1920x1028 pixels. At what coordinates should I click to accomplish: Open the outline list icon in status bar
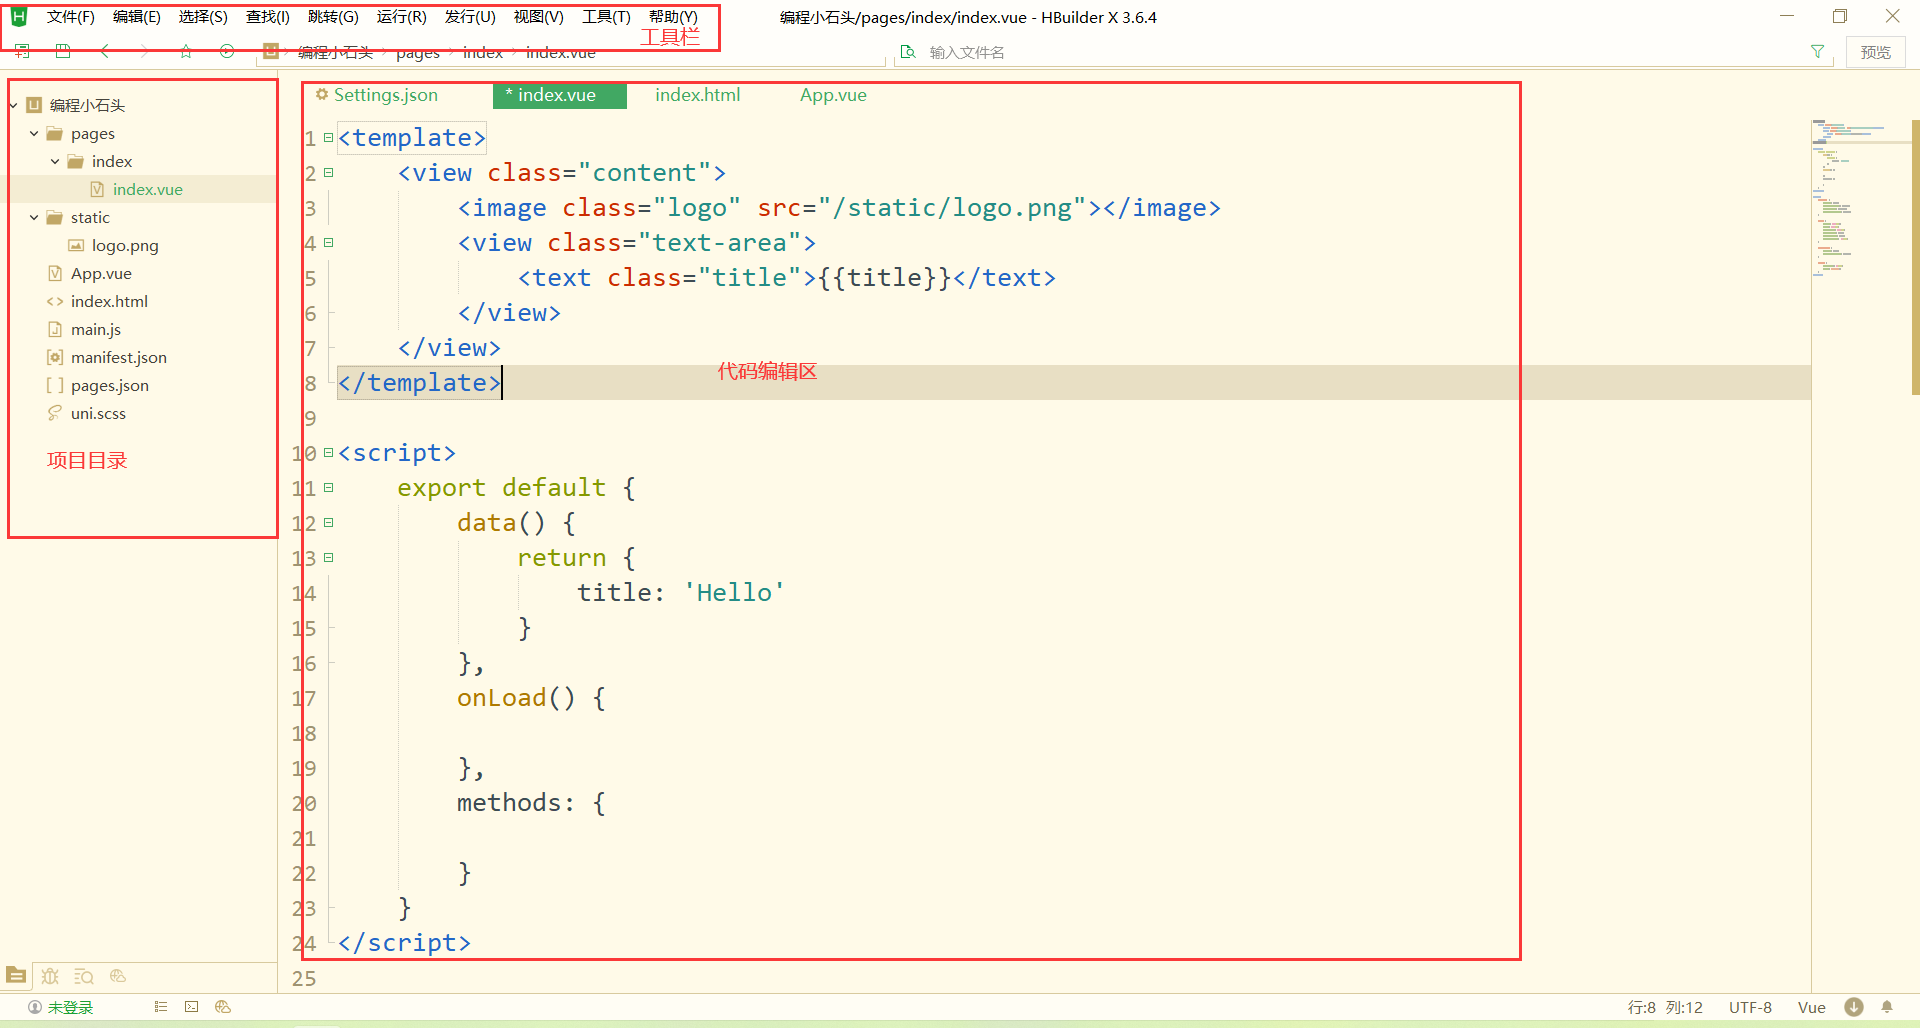161,1007
